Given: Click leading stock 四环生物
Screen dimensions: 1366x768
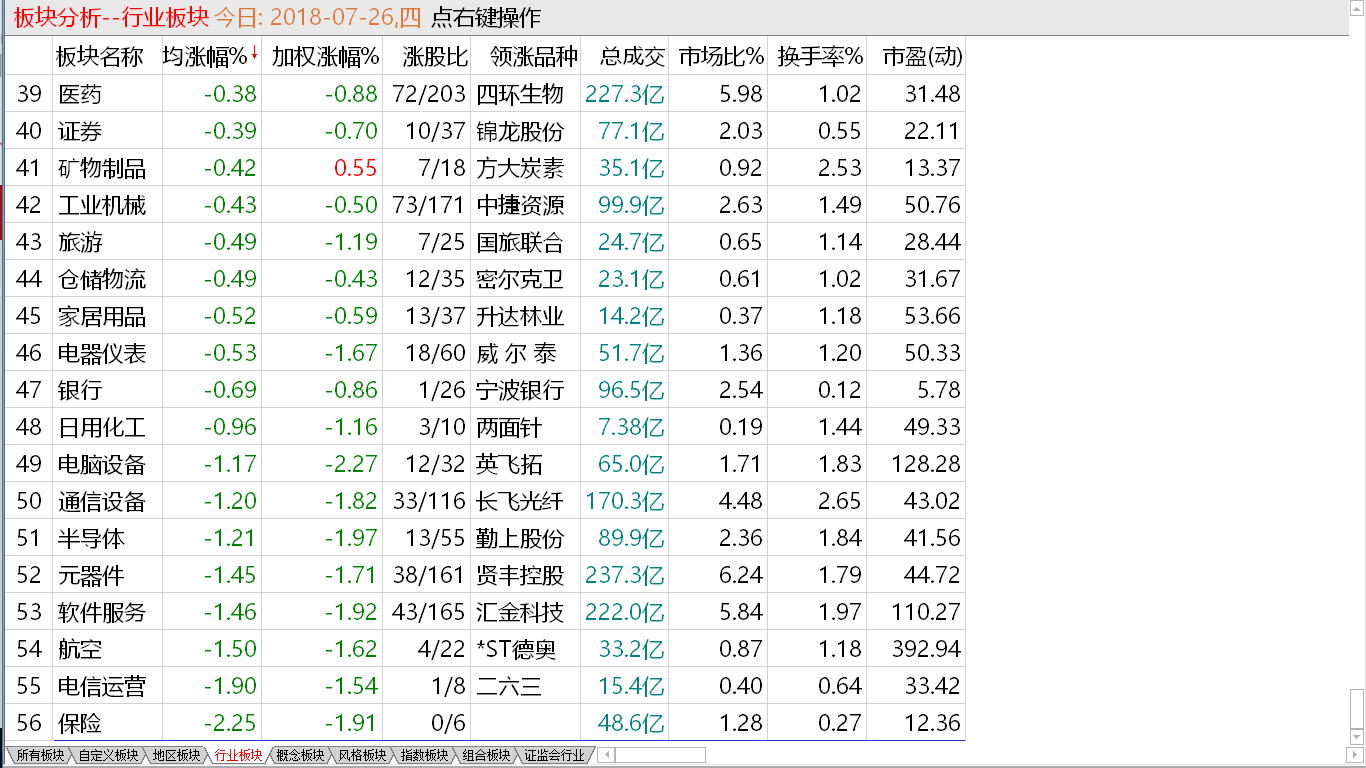Looking at the screenshot, I should 520,94.
